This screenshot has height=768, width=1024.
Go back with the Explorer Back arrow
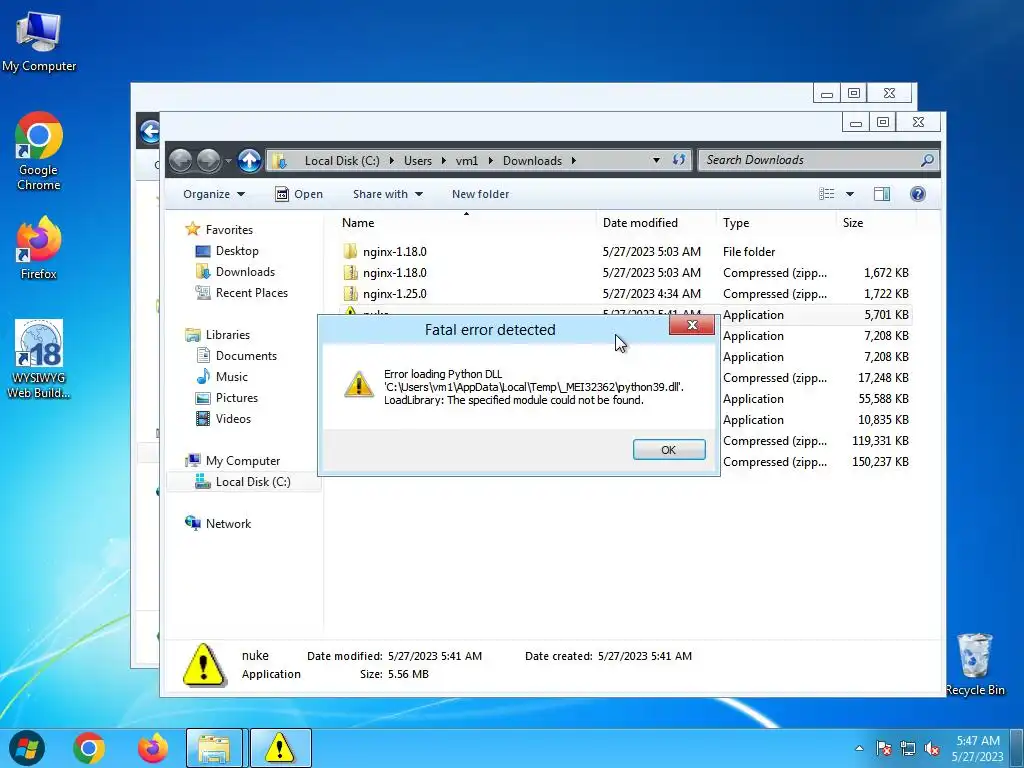coord(181,160)
